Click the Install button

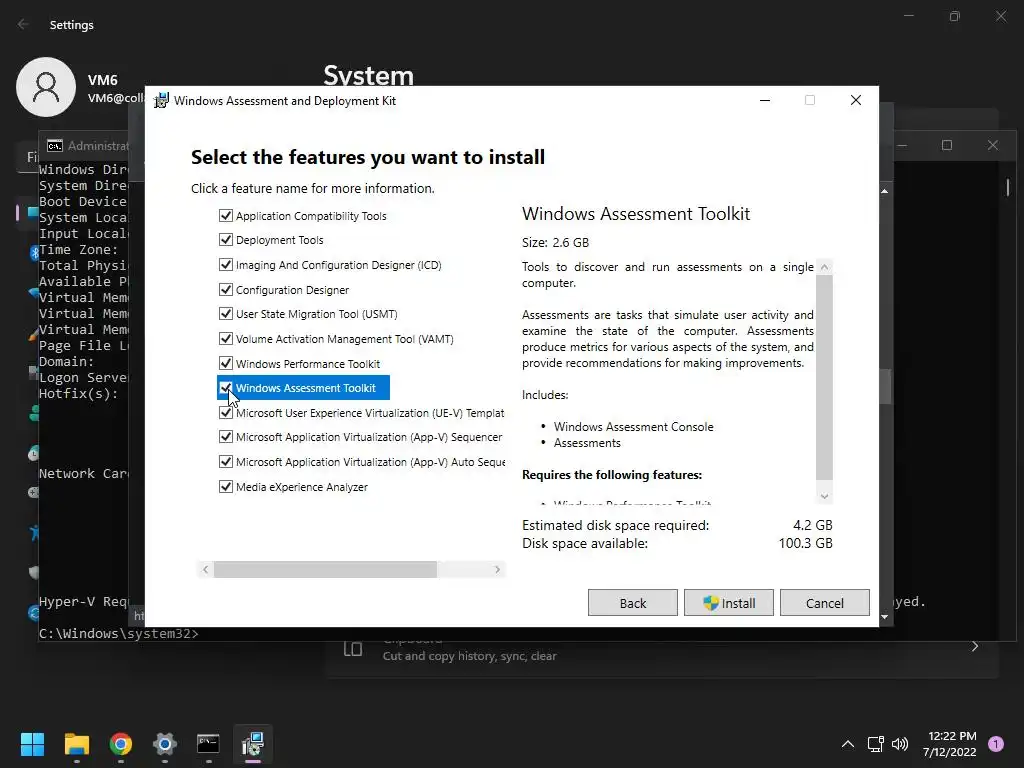729,603
